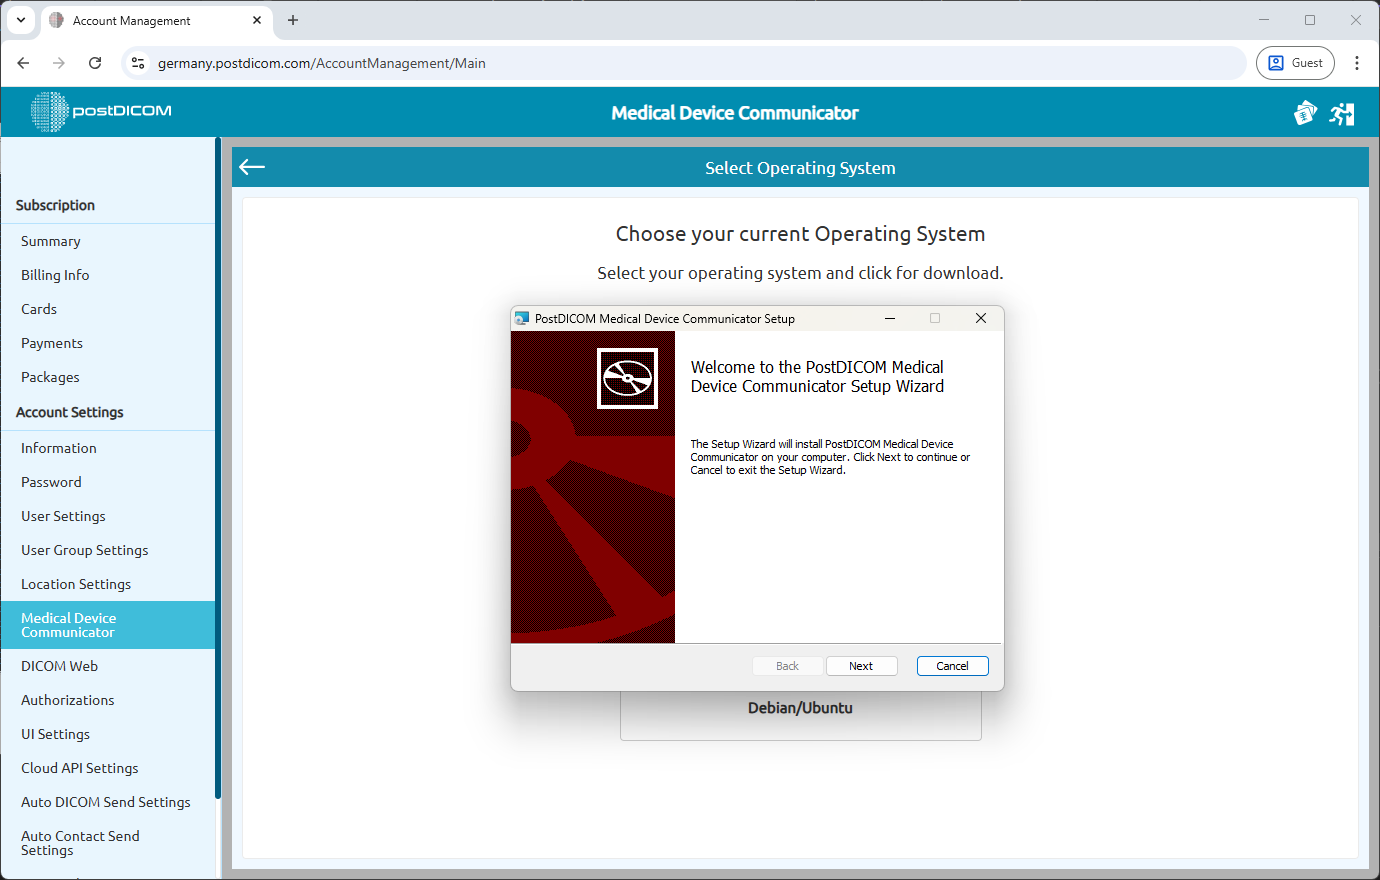Image resolution: width=1380 pixels, height=880 pixels.
Task: Choose Debian/Ubuntu as the operating system
Action: (x=800, y=707)
